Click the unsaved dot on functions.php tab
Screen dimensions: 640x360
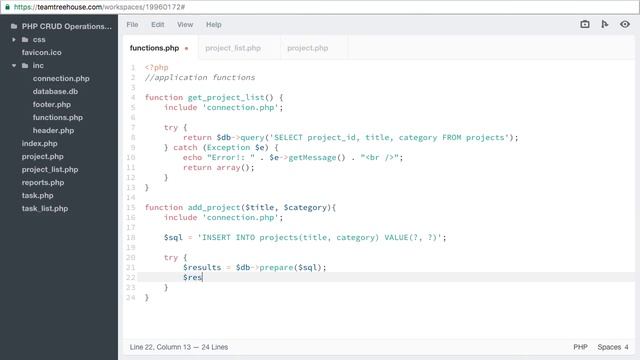(x=187, y=49)
